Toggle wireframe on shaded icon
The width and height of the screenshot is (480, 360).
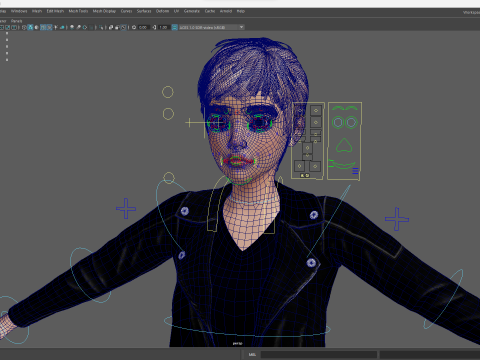pos(43,27)
